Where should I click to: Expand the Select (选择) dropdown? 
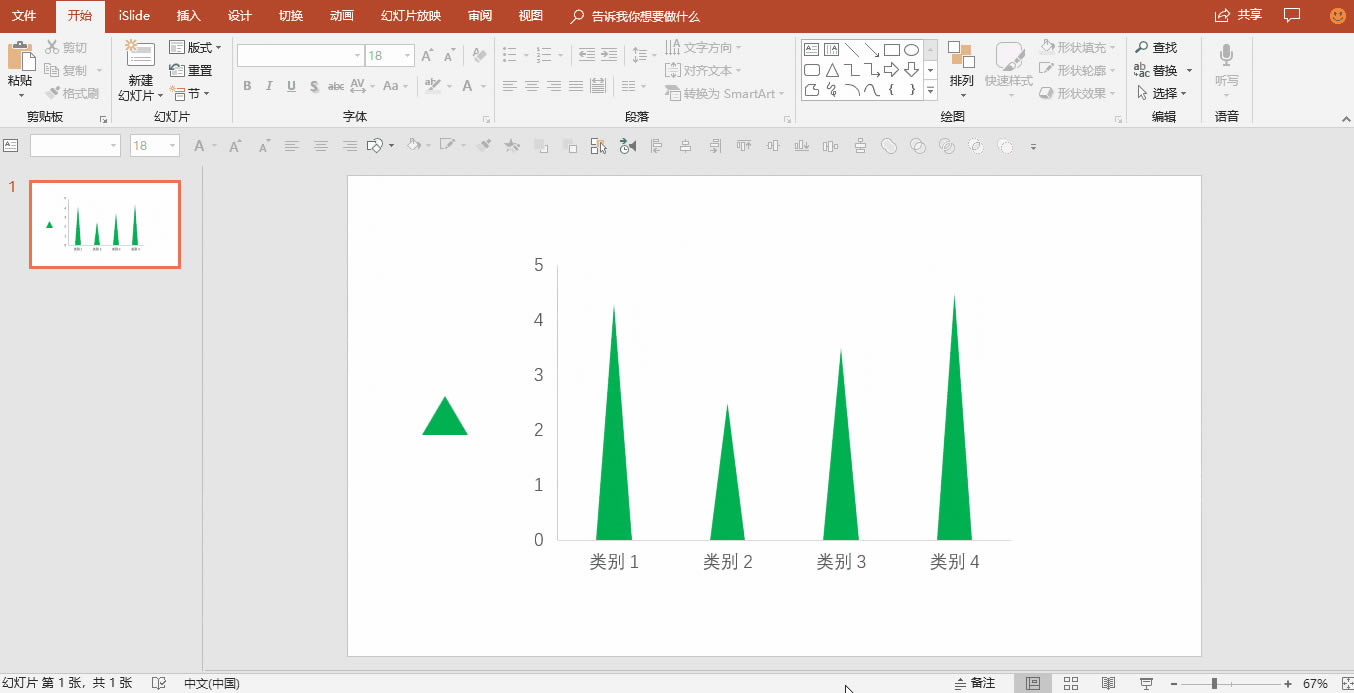[1183, 94]
